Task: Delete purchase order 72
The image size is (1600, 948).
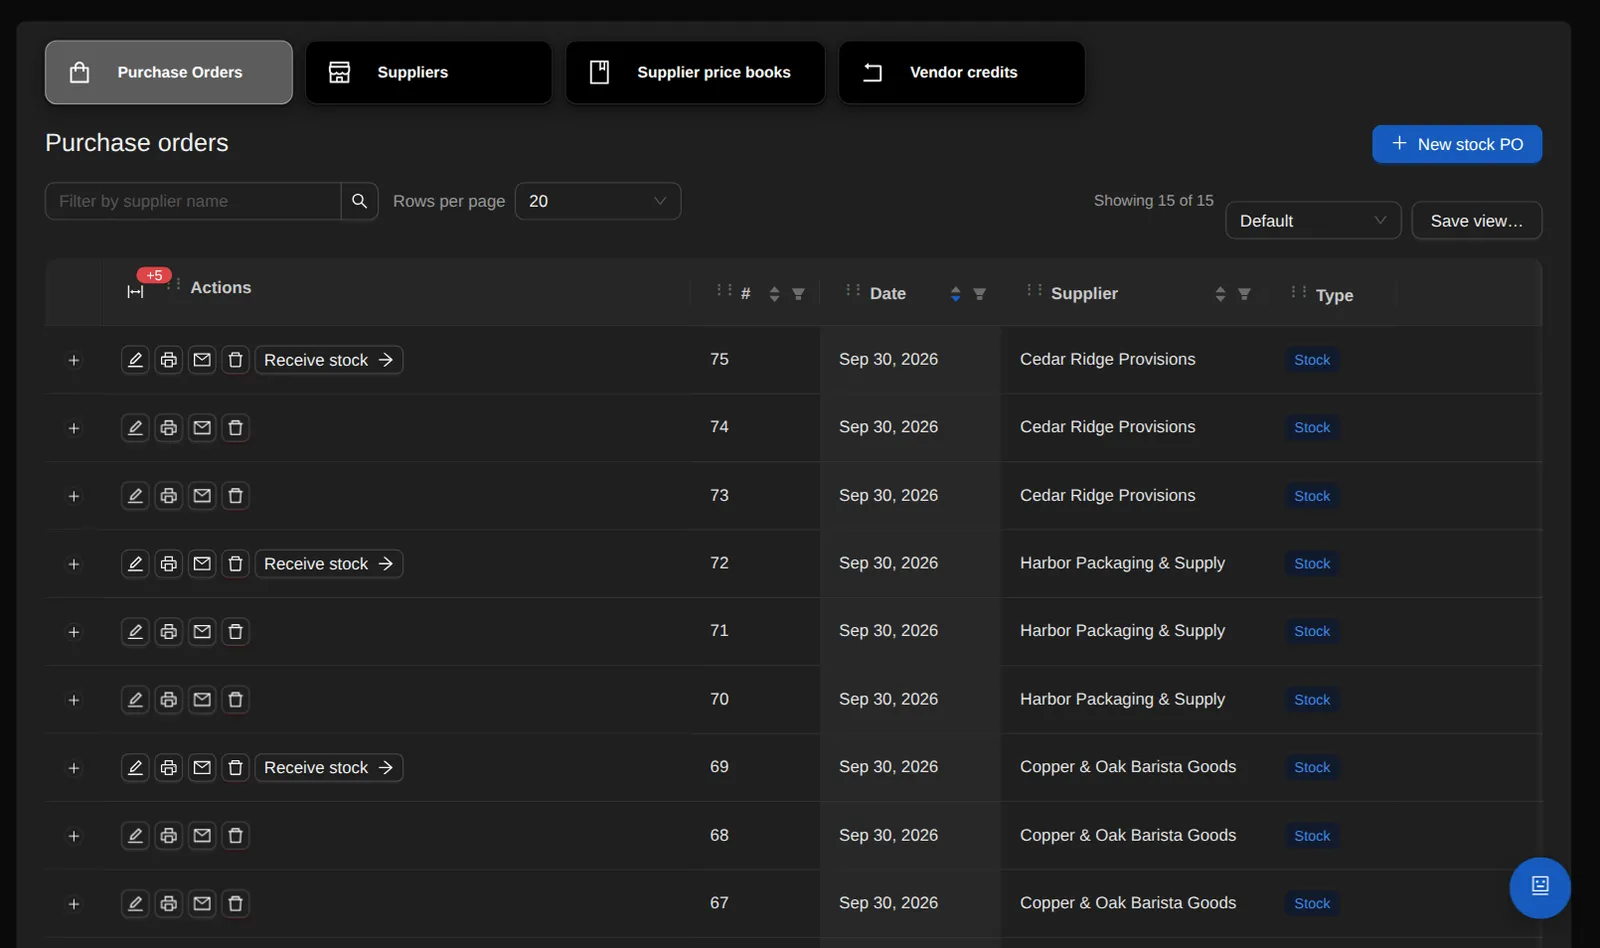Action: tap(236, 564)
